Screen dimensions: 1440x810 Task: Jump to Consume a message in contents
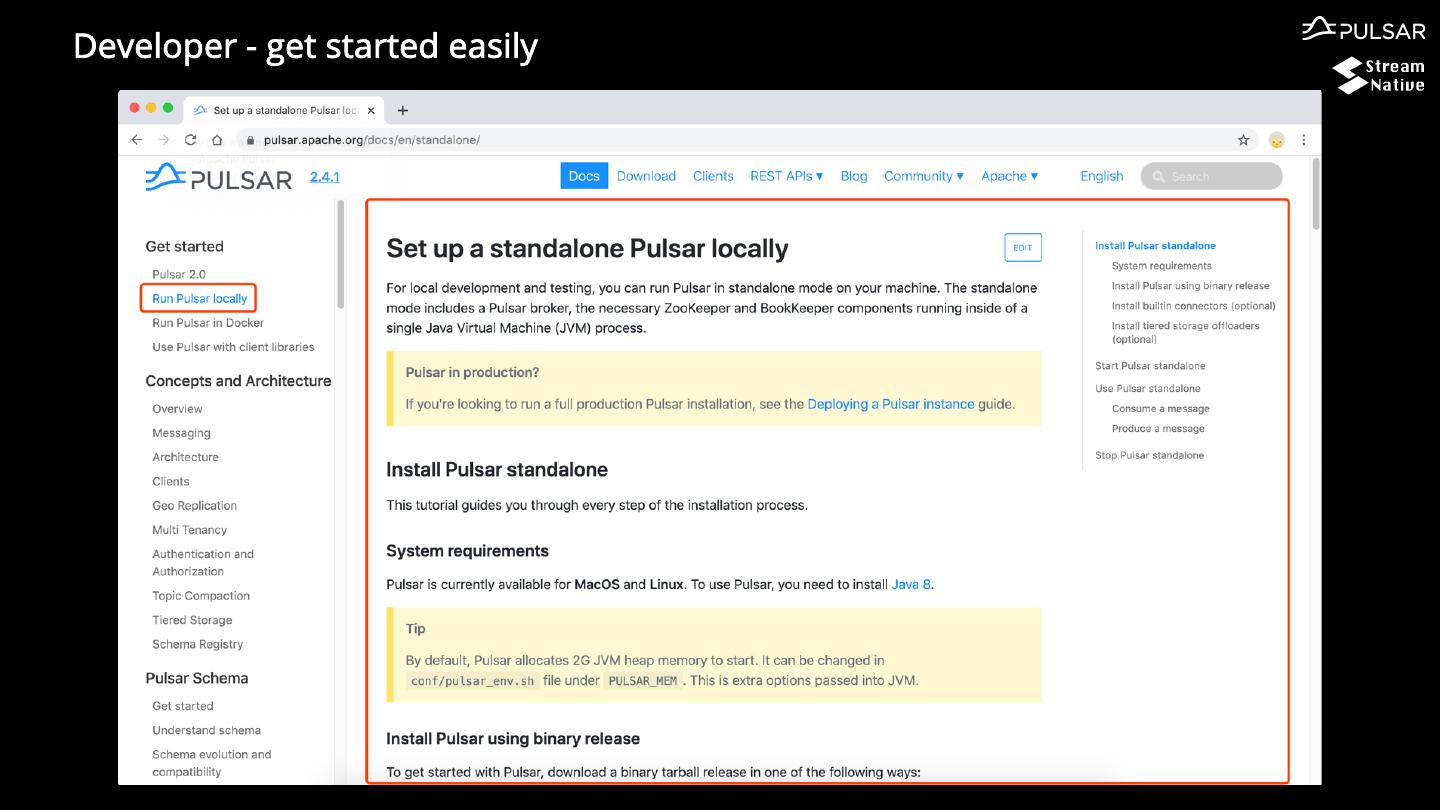[x=1160, y=409]
